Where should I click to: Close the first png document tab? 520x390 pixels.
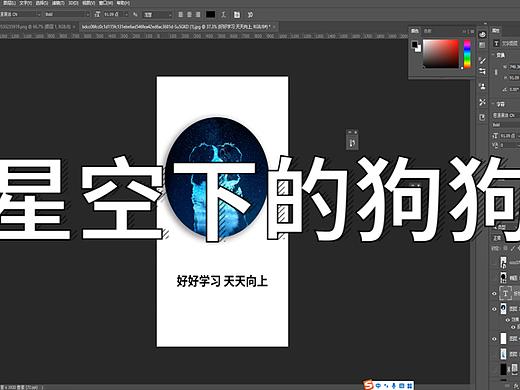74,27
